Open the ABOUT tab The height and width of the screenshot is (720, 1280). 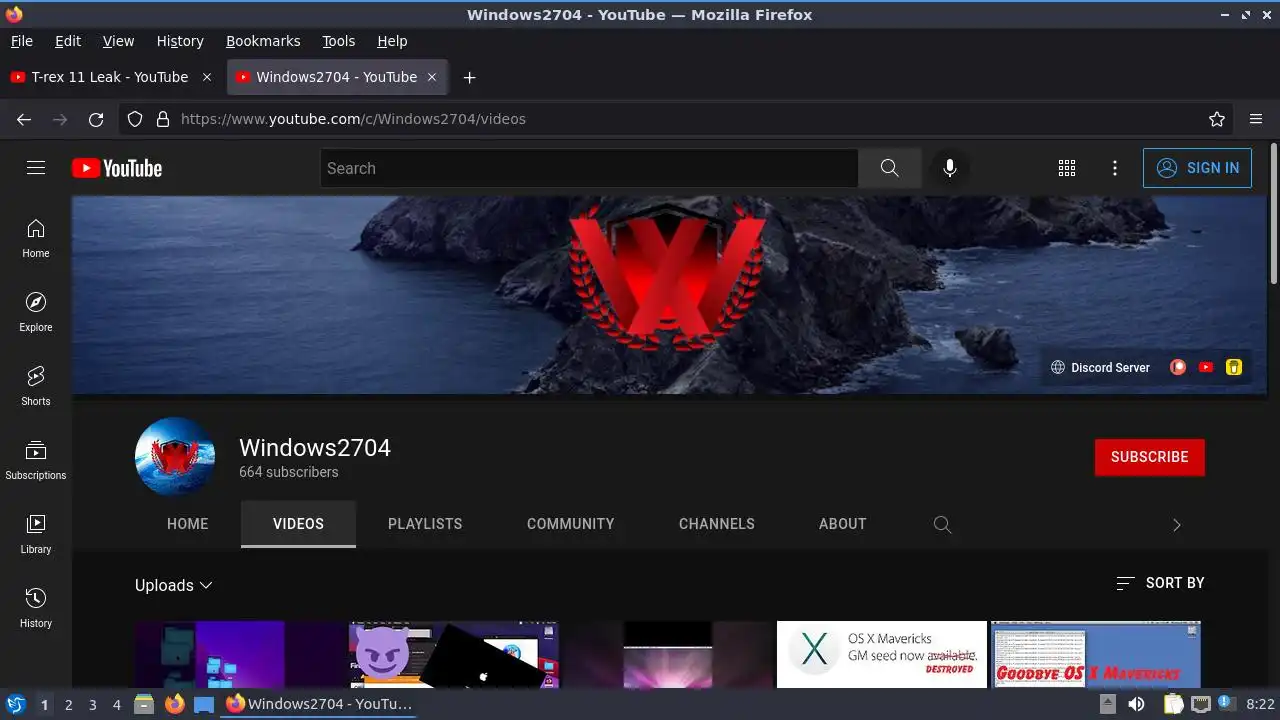click(x=843, y=524)
